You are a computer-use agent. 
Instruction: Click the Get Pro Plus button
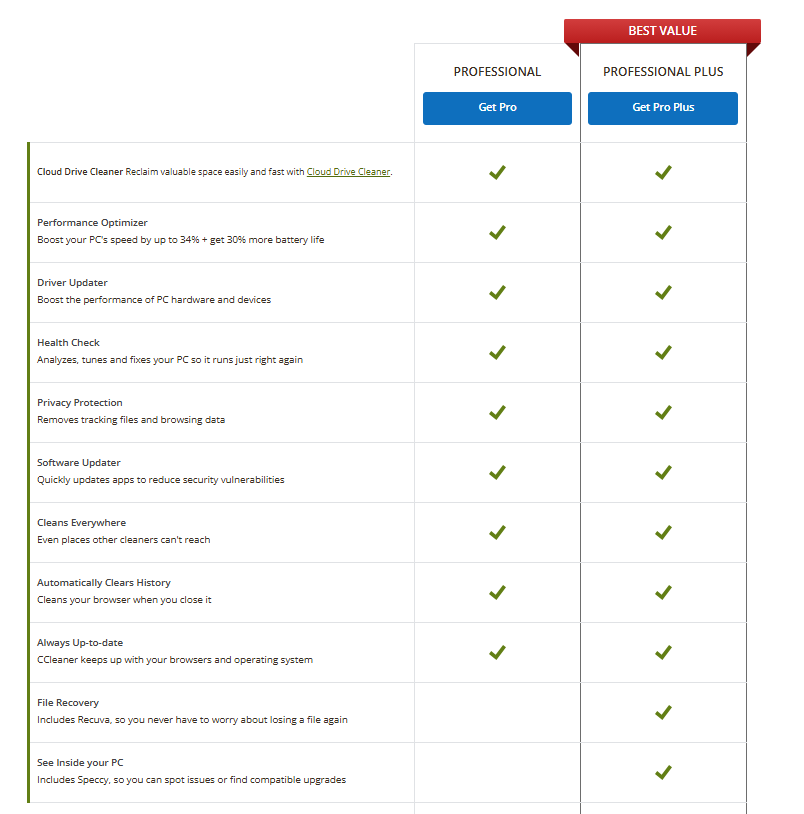[x=662, y=108]
